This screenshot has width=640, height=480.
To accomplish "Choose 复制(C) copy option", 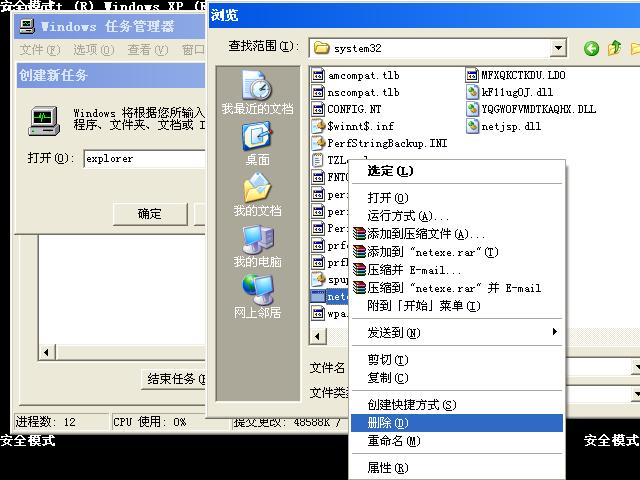I will click(x=456, y=378).
